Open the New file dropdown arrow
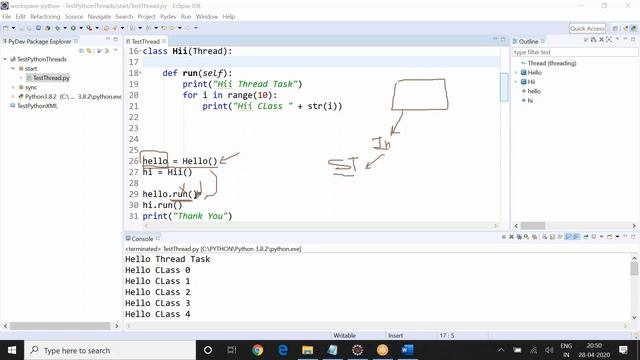Viewport: 640px width, 360px height. coord(13,28)
